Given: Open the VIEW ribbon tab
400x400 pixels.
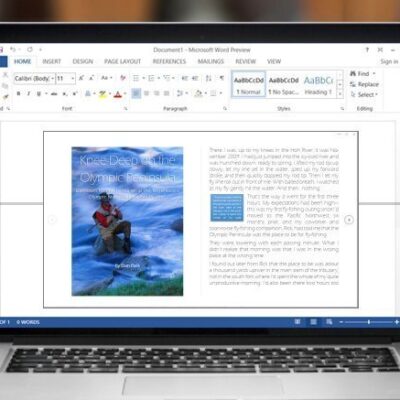Looking at the screenshot, I should (x=274, y=61).
